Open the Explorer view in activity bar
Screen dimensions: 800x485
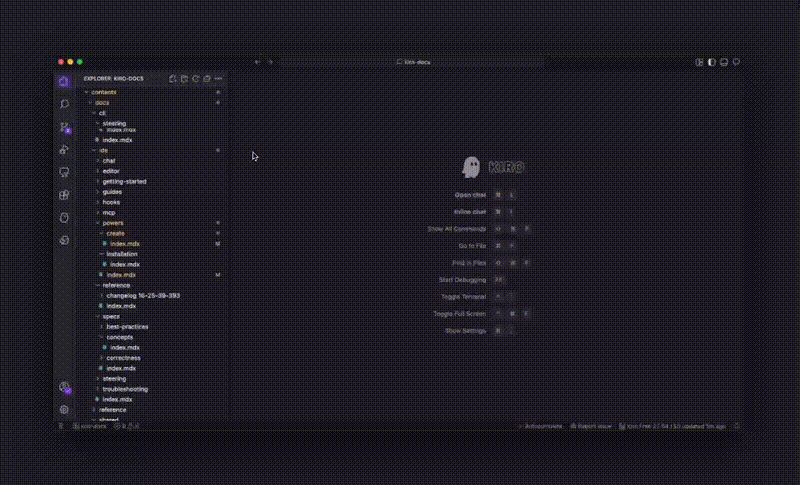tap(64, 81)
